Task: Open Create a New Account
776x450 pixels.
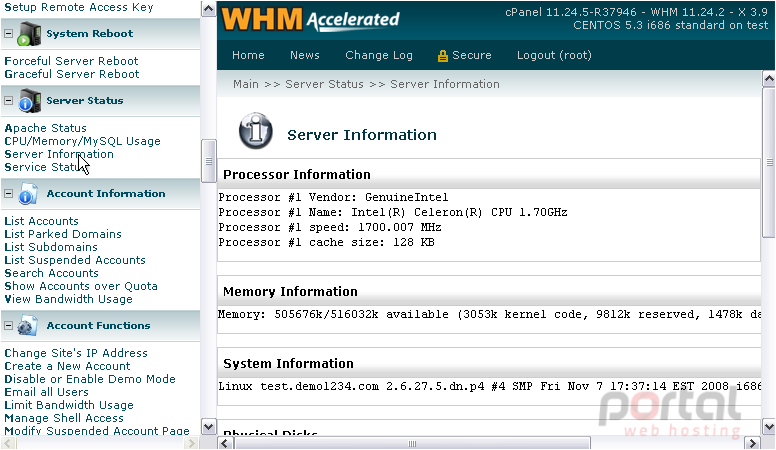Action: (x=67, y=366)
